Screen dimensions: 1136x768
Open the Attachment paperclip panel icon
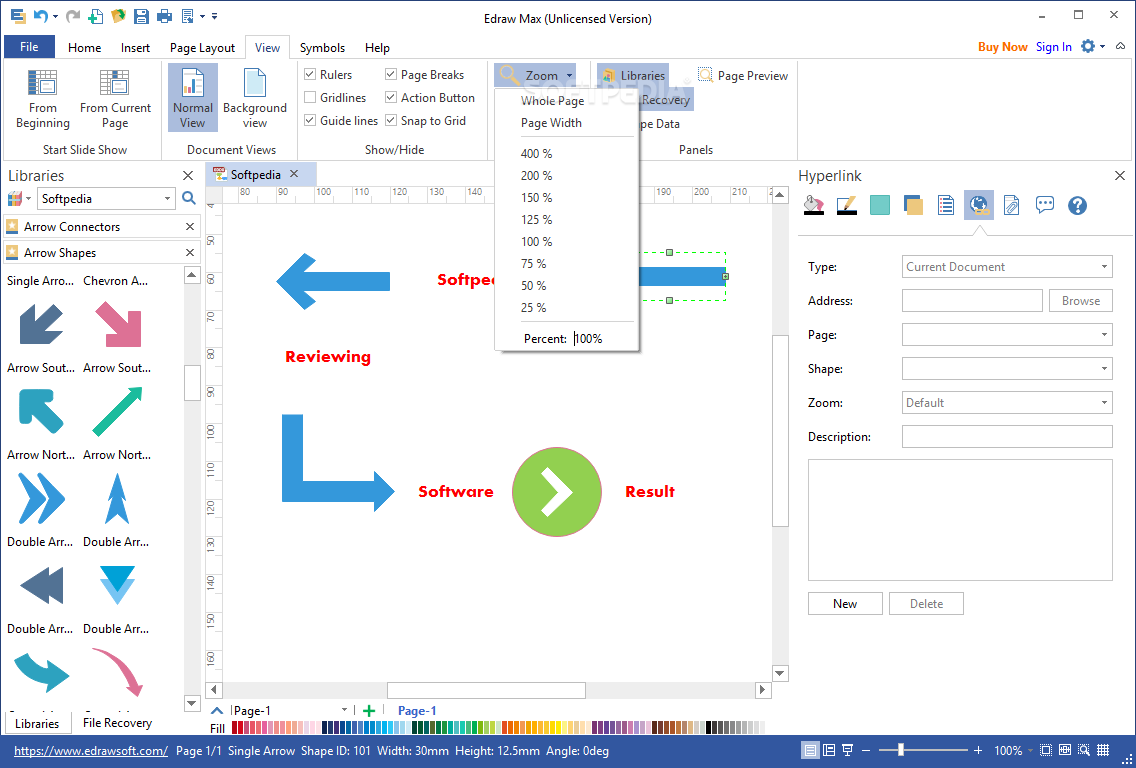pos(1011,206)
